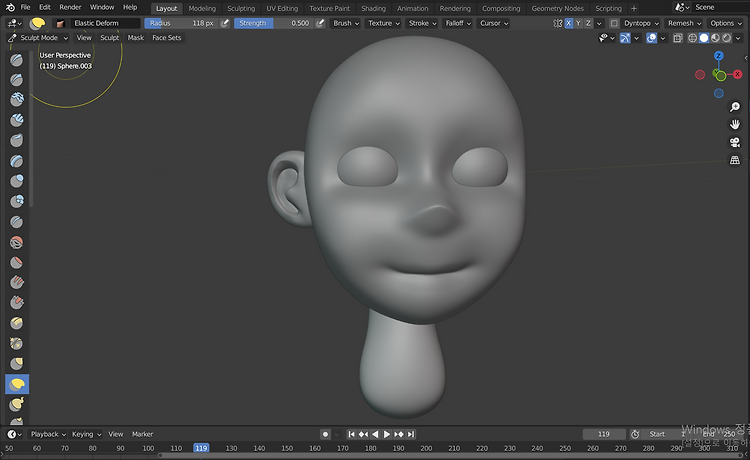Toggle X axis symmetry
The width and height of the screenshot is (750, 460).
[x=569, y=23]
